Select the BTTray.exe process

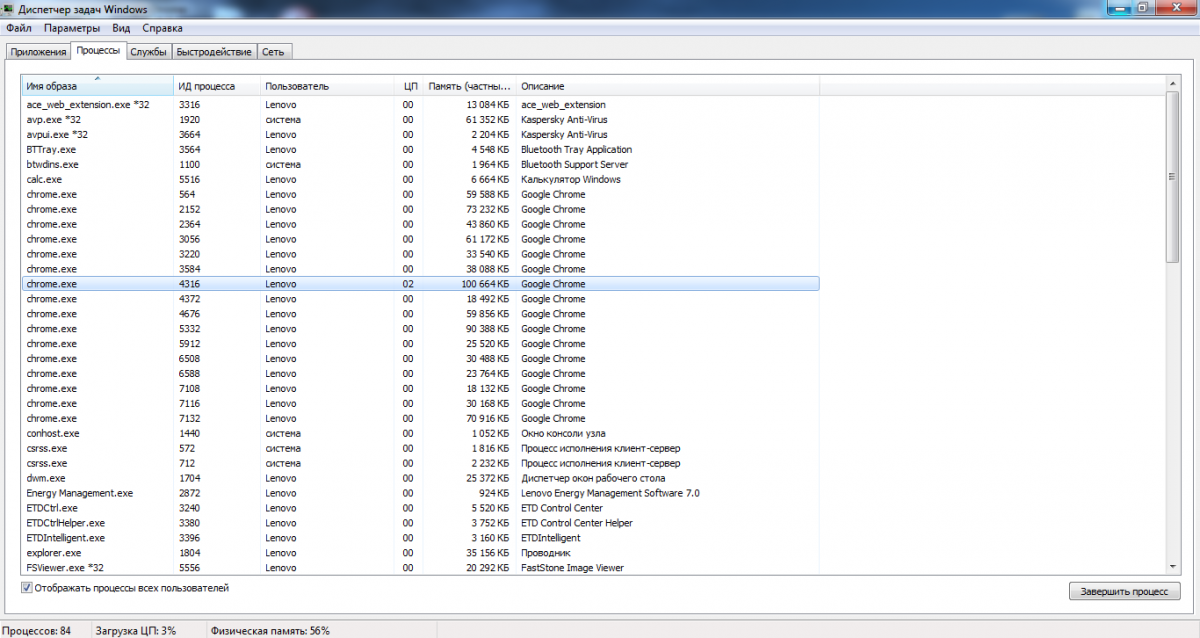pos(420,150)
